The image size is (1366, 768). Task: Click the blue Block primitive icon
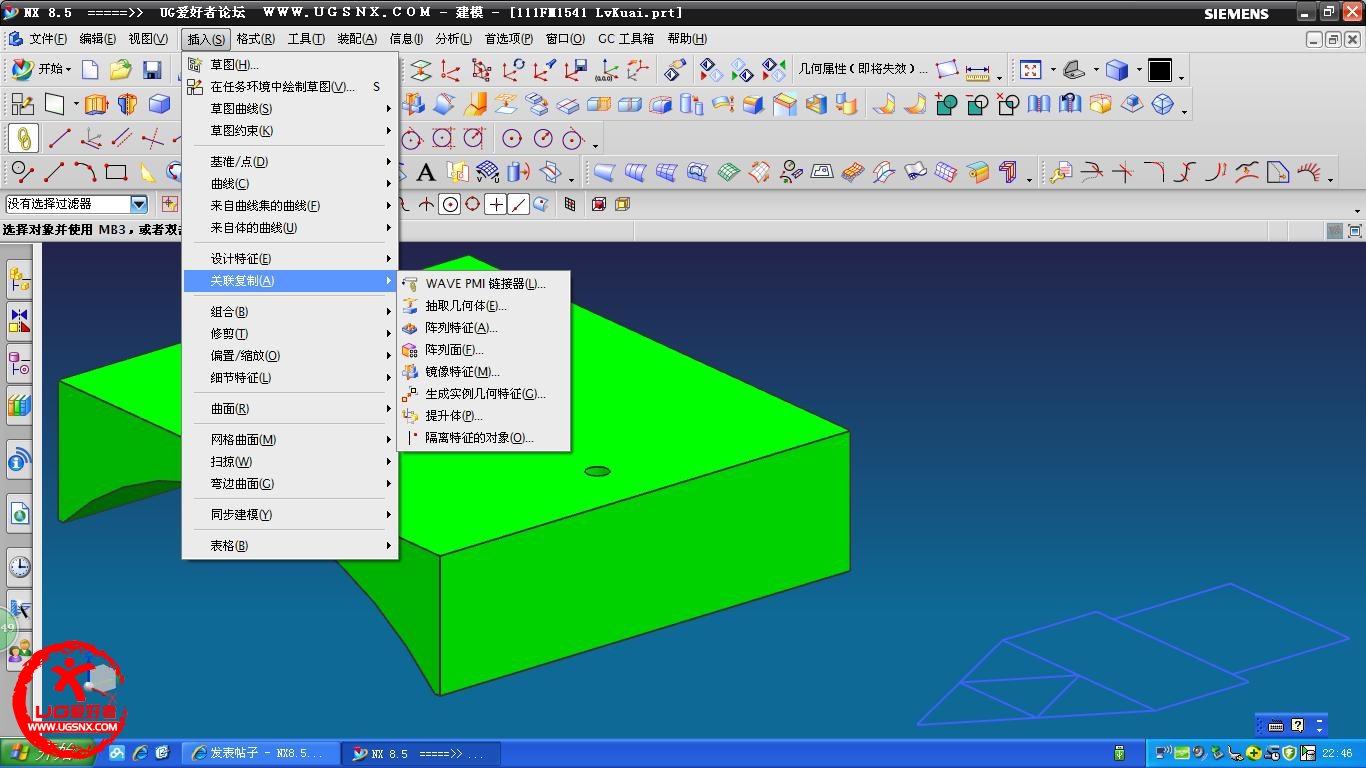tap(159, 104)
